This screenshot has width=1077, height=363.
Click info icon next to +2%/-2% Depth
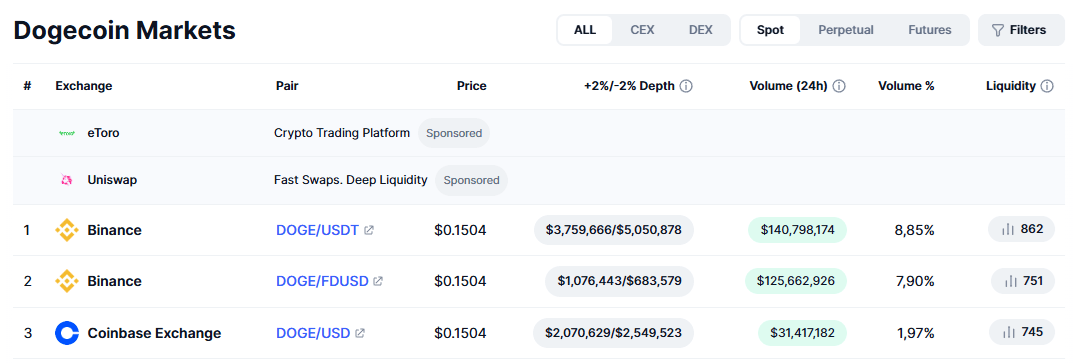pyautogui.click(x=686, y=86)
